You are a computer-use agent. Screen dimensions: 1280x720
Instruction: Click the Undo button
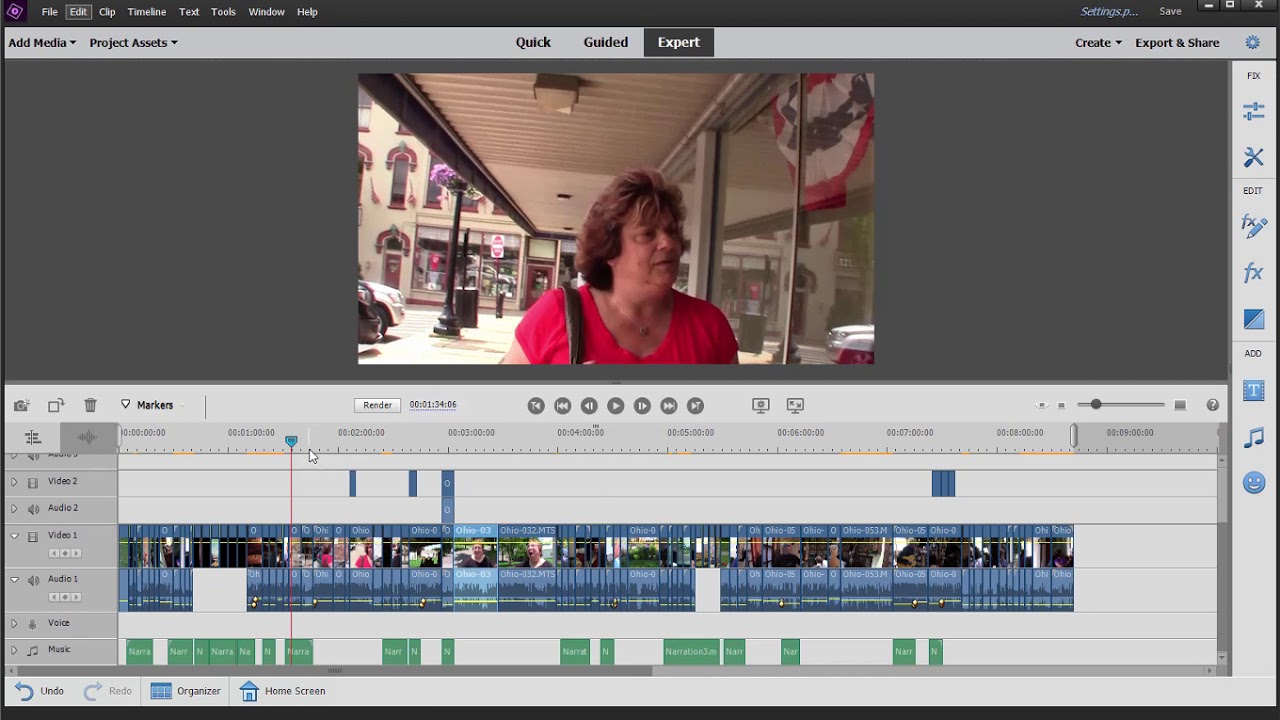pos(40,691)
